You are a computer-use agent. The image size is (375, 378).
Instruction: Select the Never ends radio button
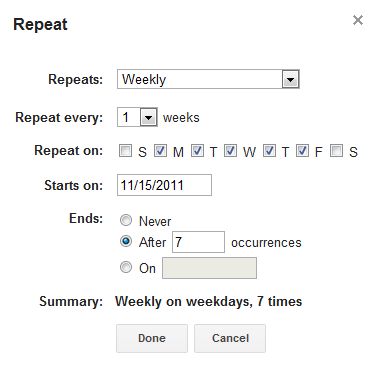tap(126, 220)
